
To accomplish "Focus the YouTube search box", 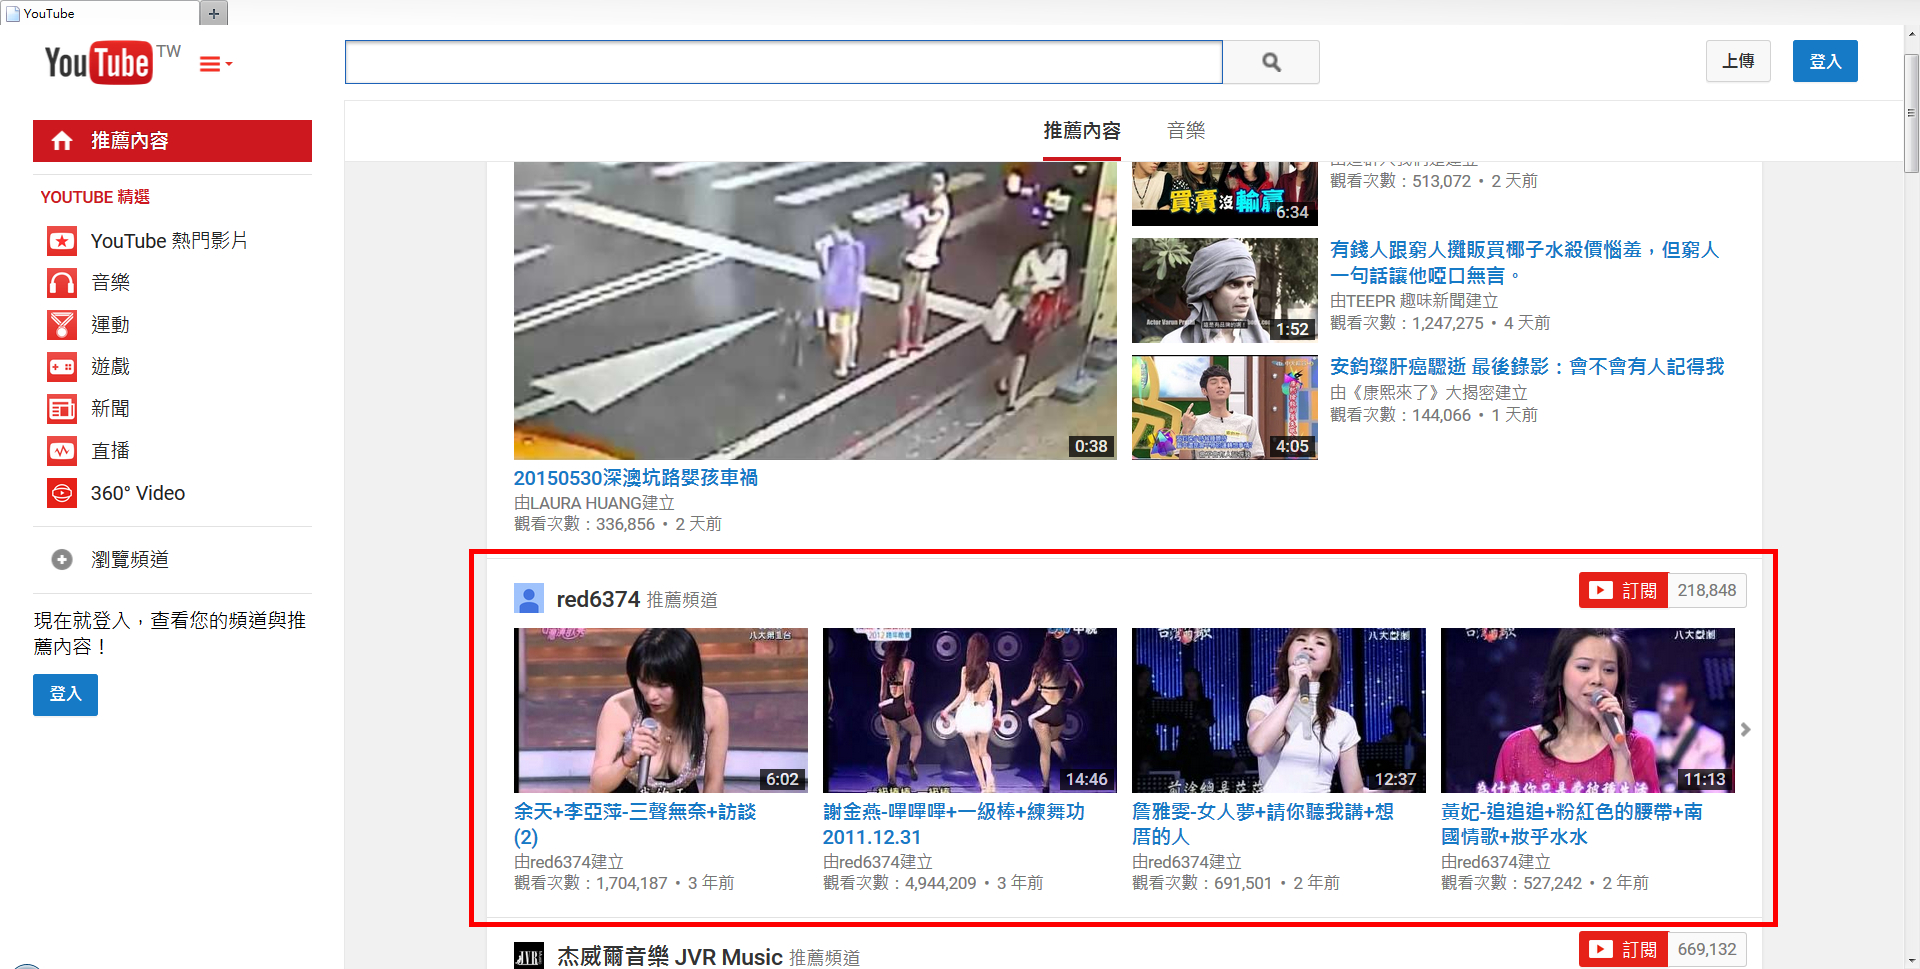I will (783, 62).
